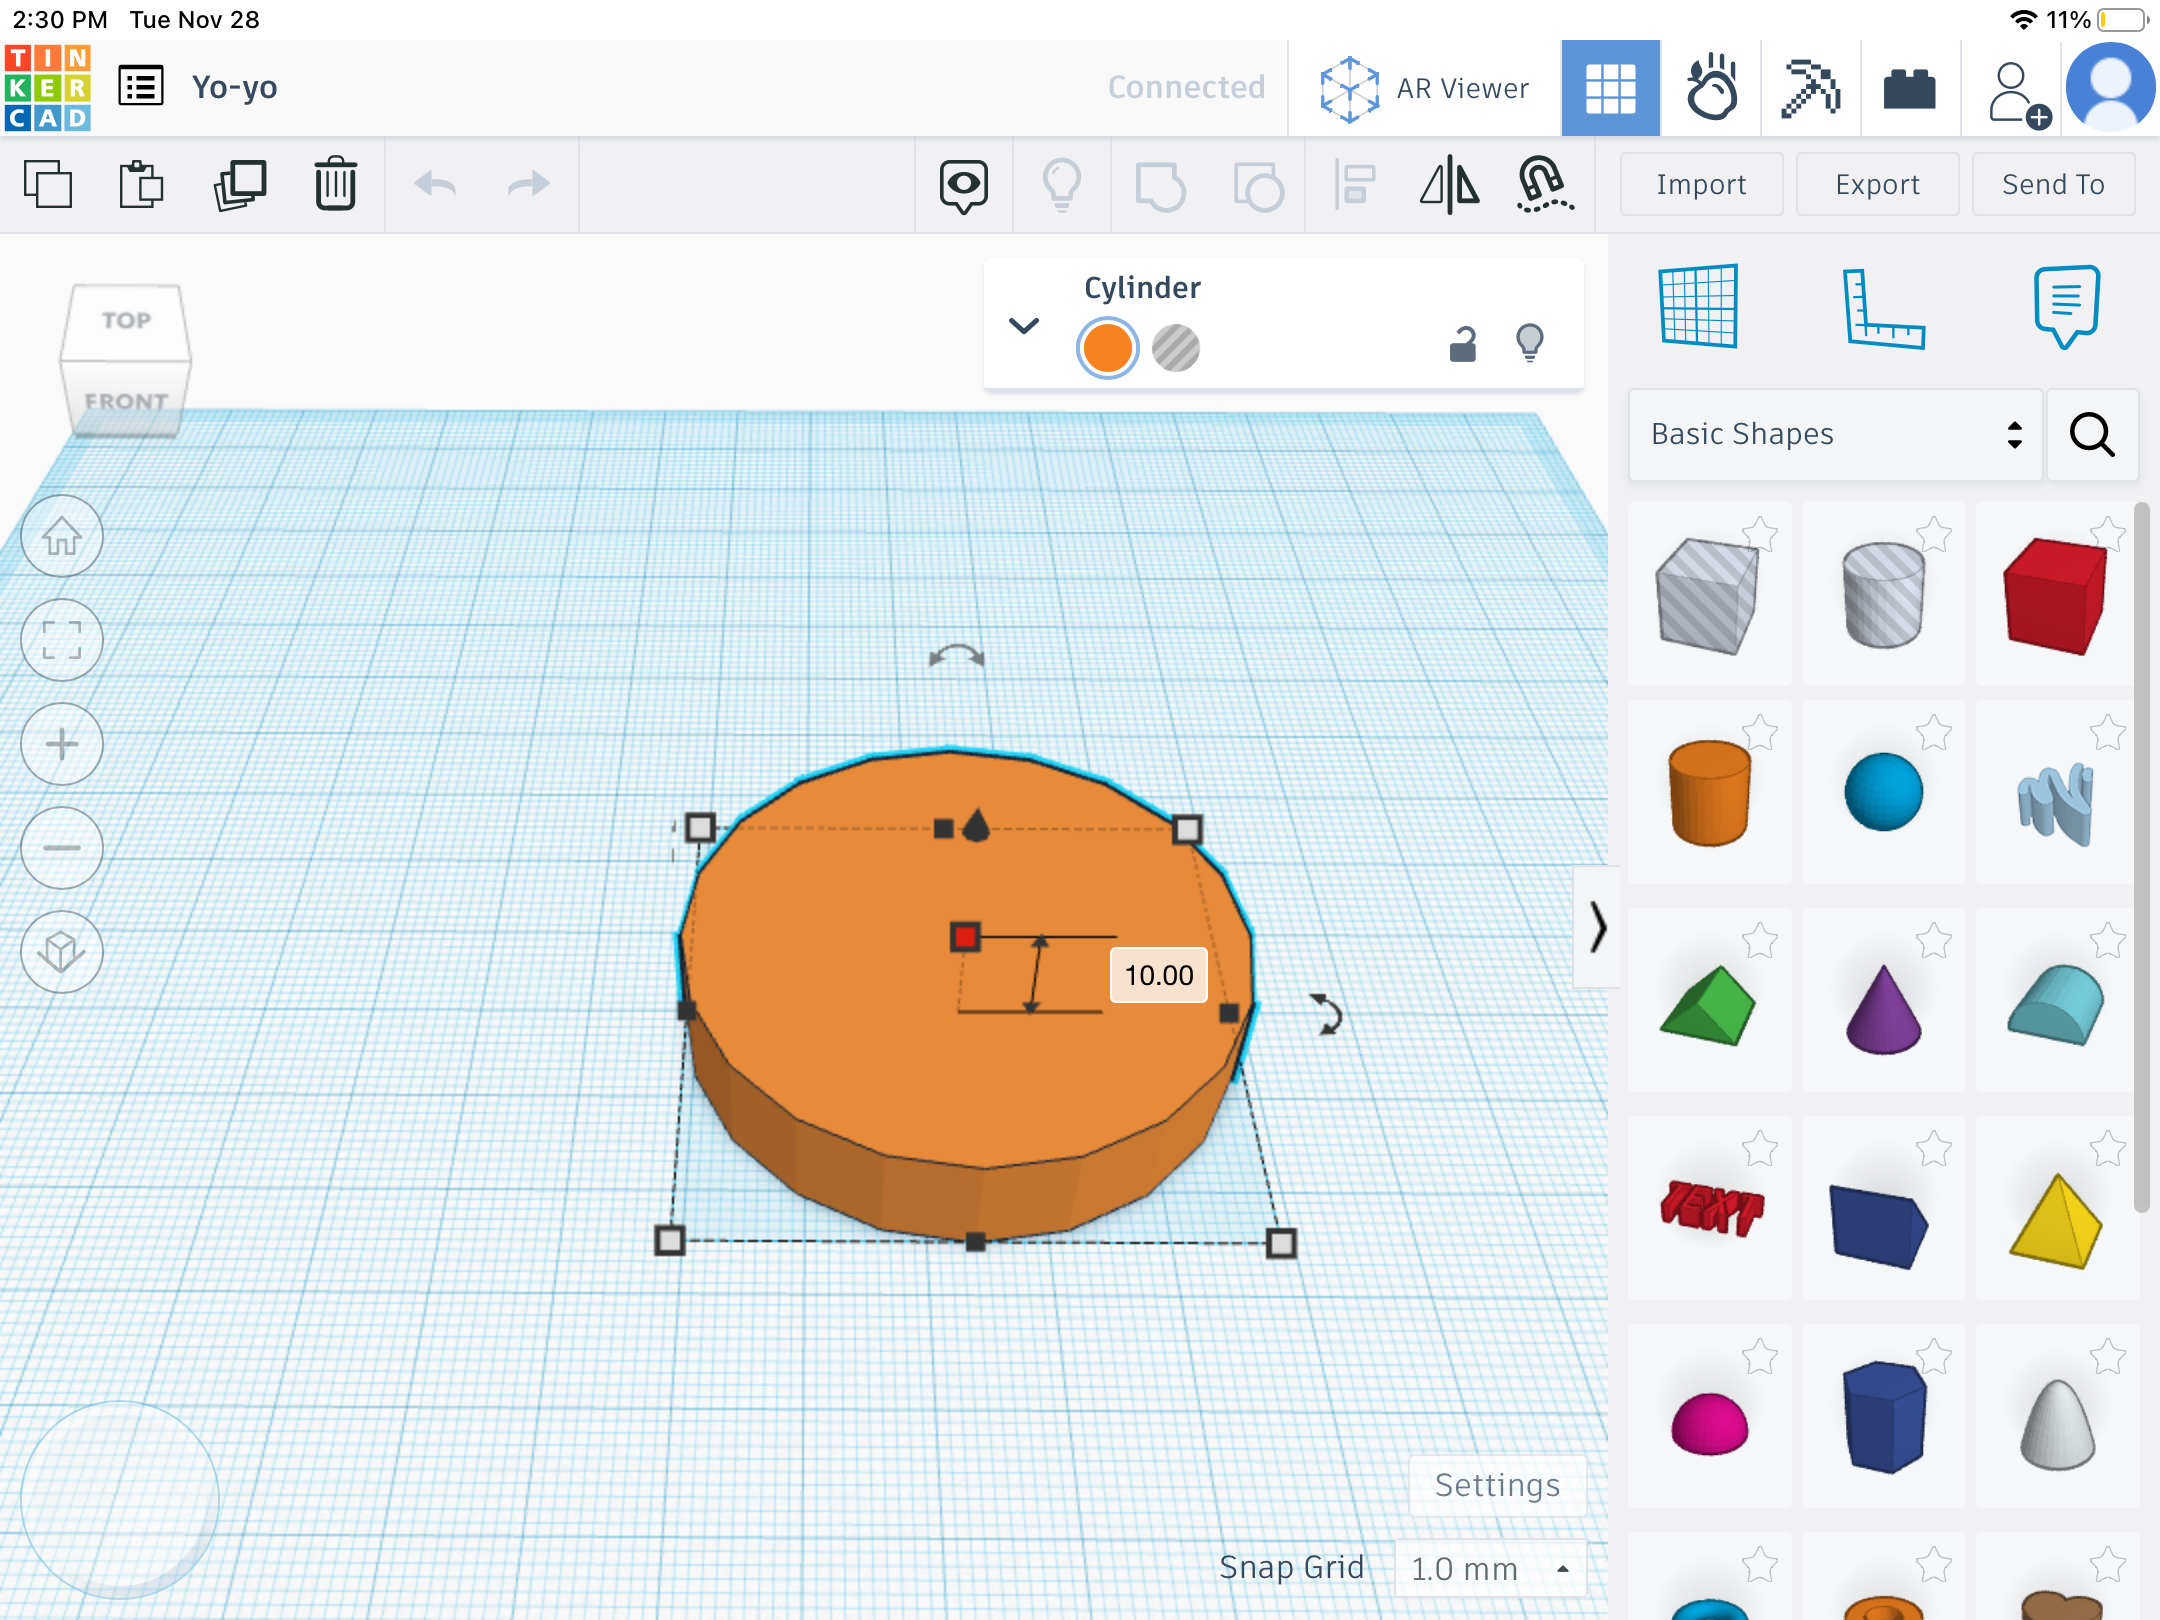Toggle orthographic perspective view cube icon

[62, 952]
